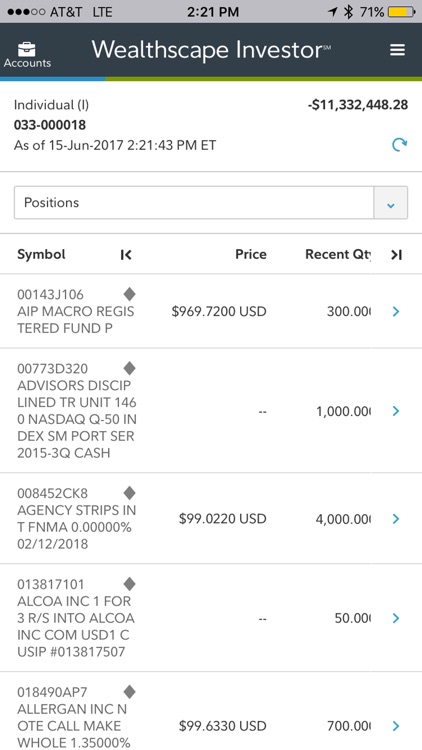Select the Positions view field
422x750 pixels.
pos(211,203)
